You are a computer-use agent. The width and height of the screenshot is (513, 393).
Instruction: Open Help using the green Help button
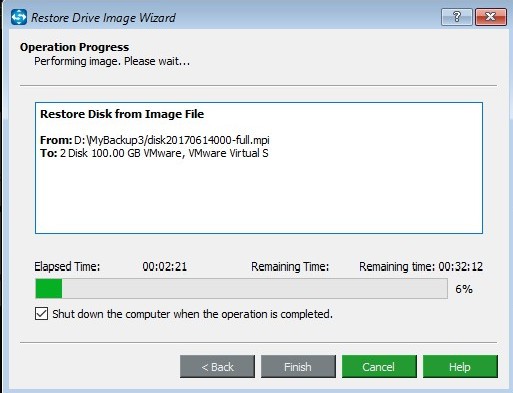(460, 366)
